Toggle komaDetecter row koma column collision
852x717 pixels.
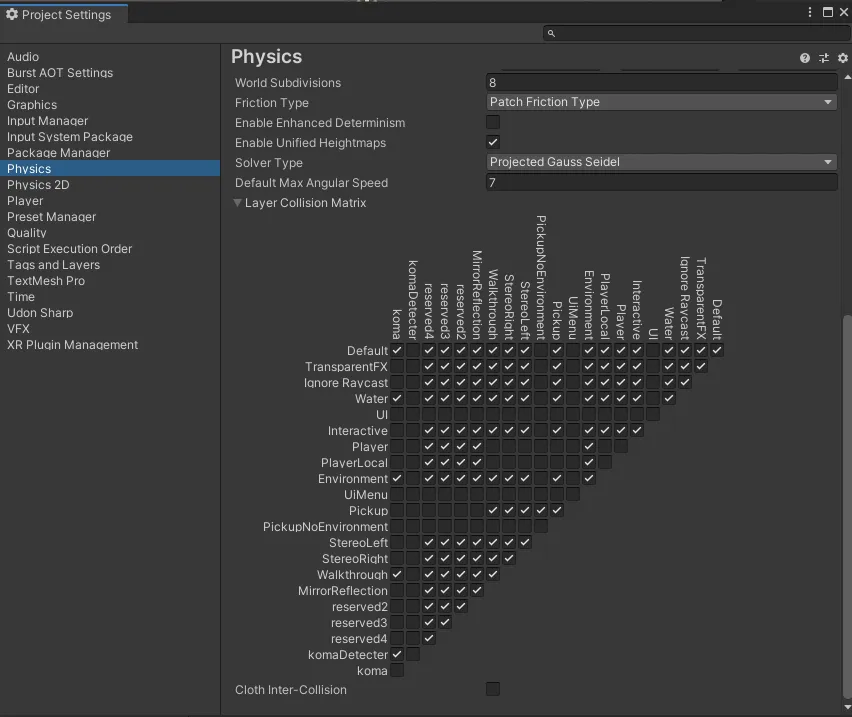click(x=397, y=655)
